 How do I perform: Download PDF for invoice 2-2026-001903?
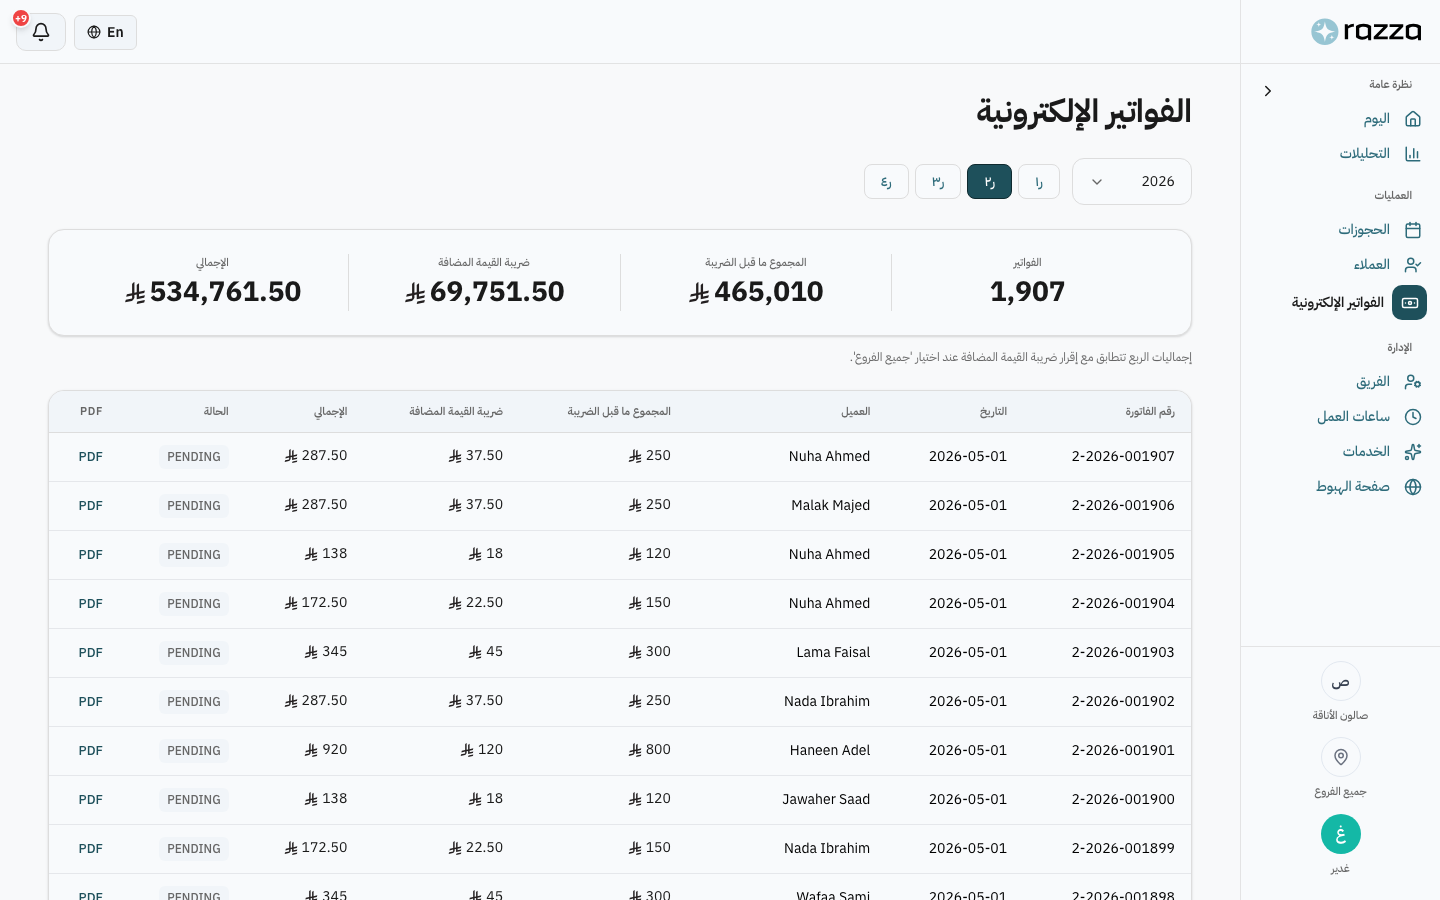click(x=91, y=653)
